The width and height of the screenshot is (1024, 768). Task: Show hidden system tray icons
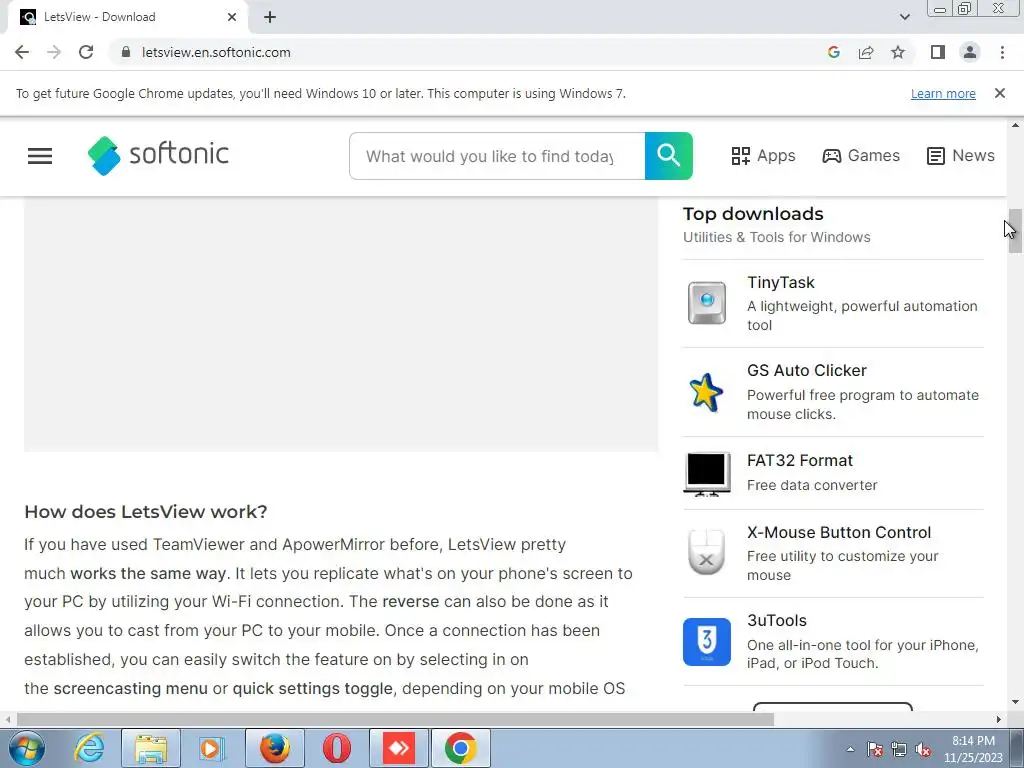(x=850, y=749)
